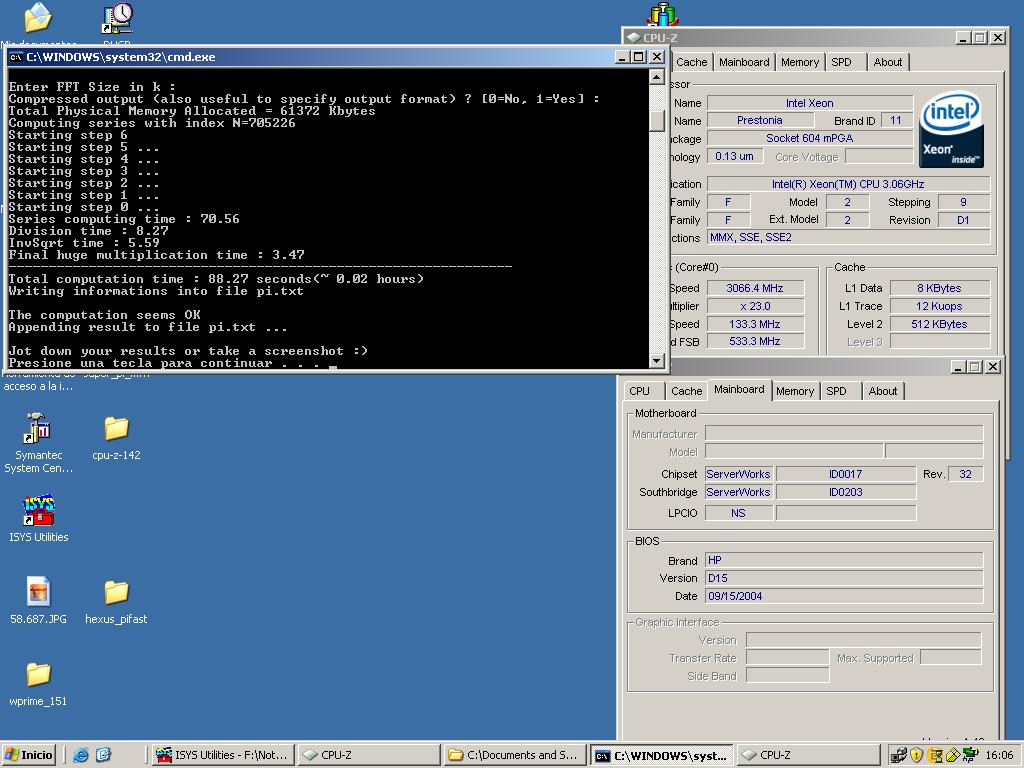The height and width of the screenshot is (768, 1024).
Task: Click the desktop icon above the CPU-Z window
Action: click(x=663, y=14)
